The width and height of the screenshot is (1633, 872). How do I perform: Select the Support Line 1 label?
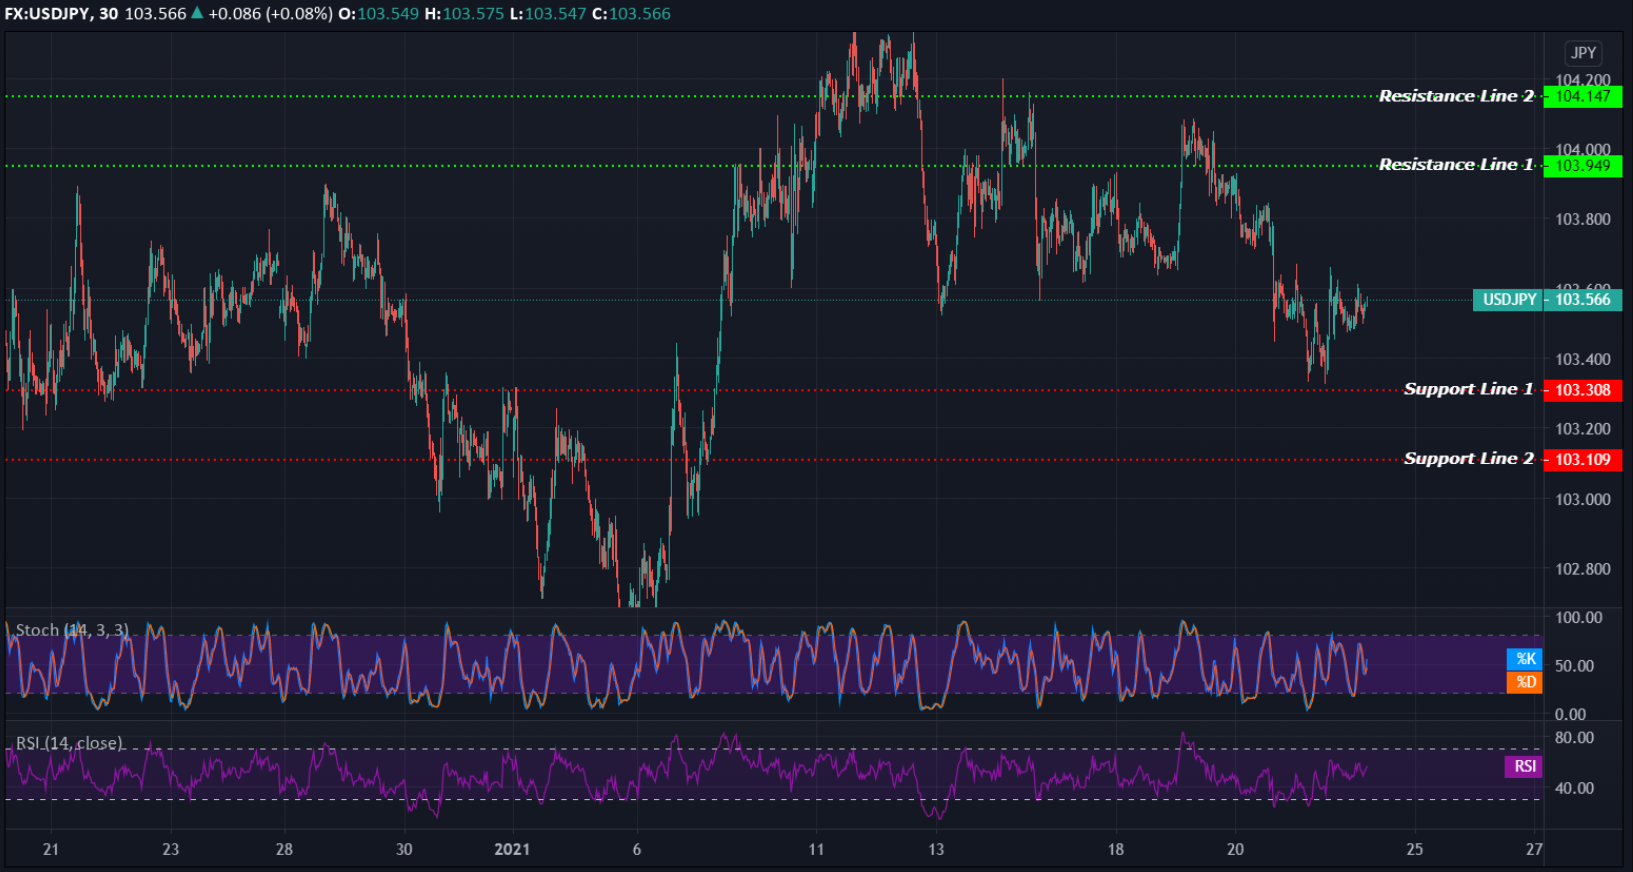[x=1468, y=389]
